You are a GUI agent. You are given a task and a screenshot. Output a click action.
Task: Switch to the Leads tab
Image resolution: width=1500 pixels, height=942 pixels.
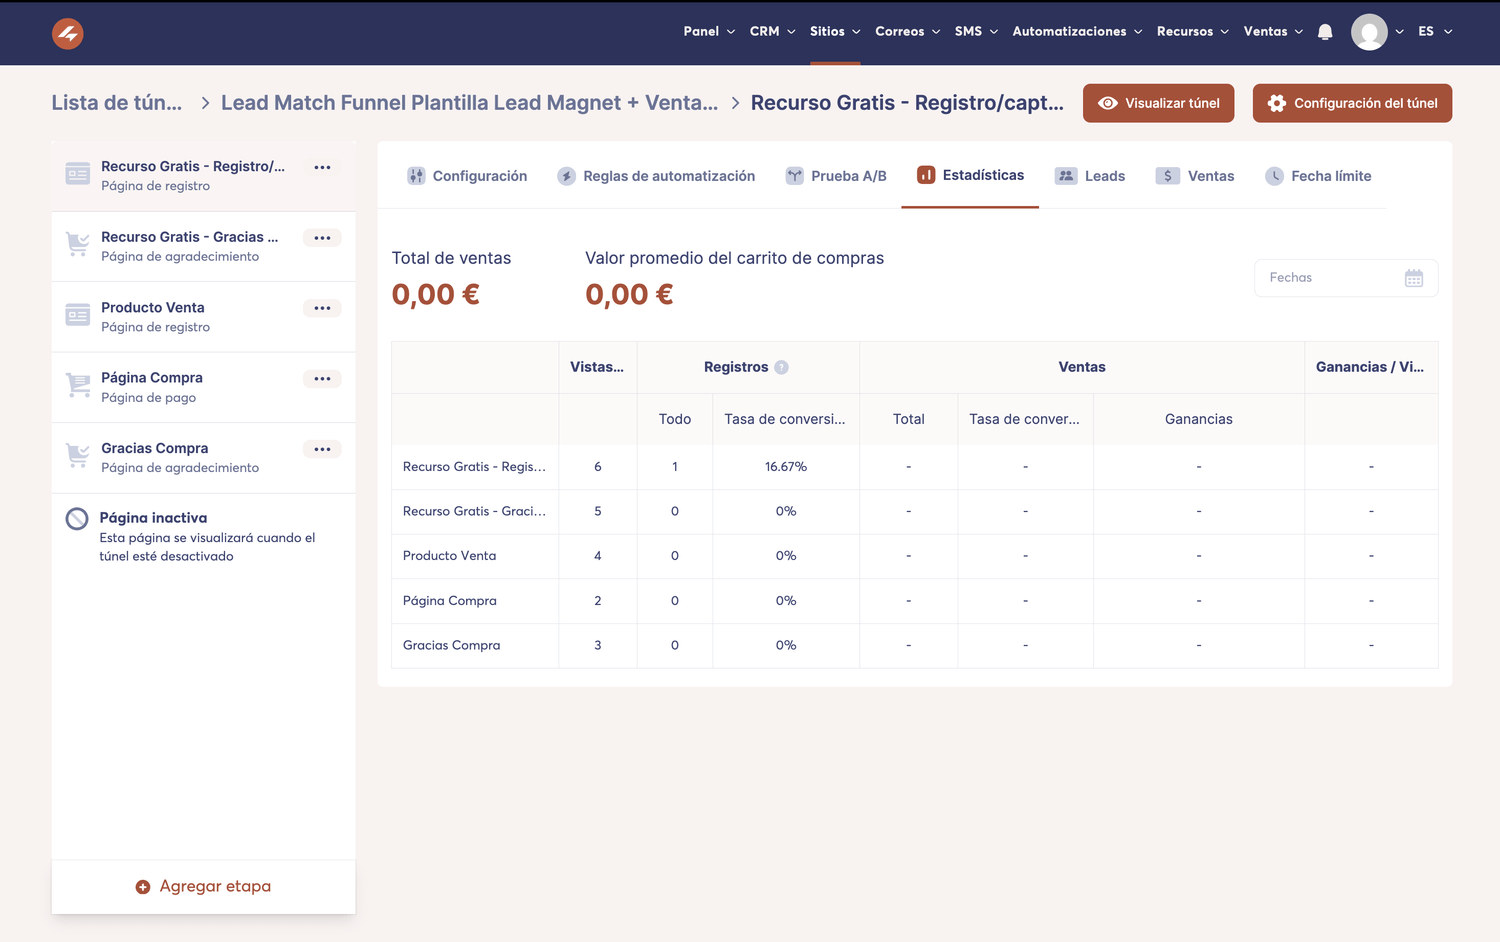coord(1090,176)
